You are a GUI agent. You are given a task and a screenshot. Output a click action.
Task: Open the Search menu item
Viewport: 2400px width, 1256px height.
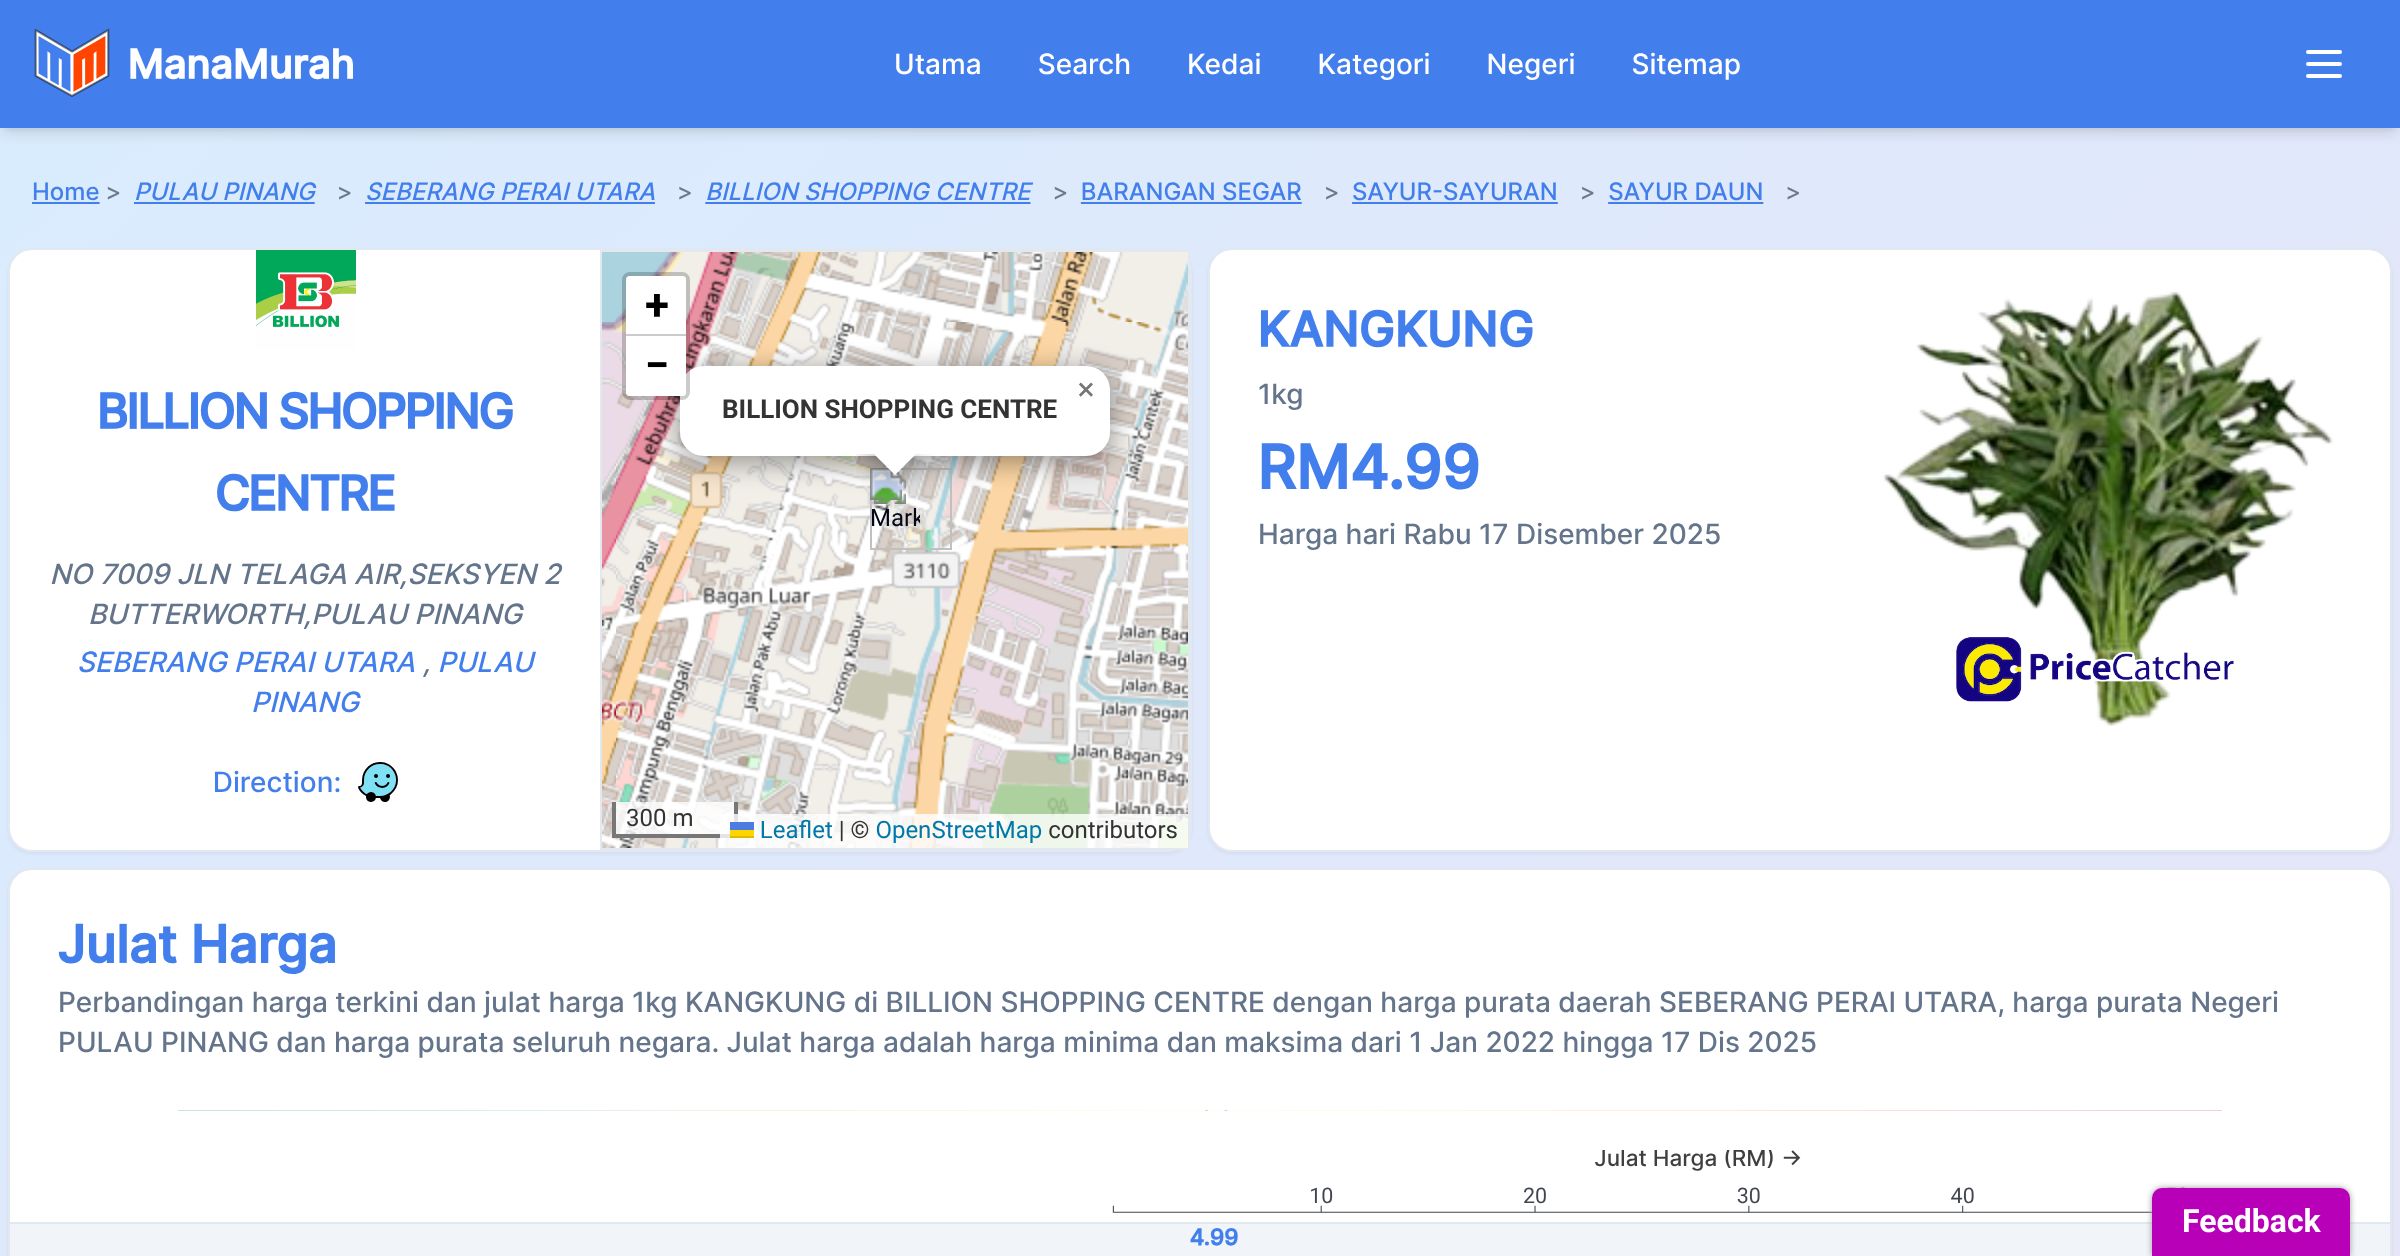pyautogui.click(x=1083, y=64)
